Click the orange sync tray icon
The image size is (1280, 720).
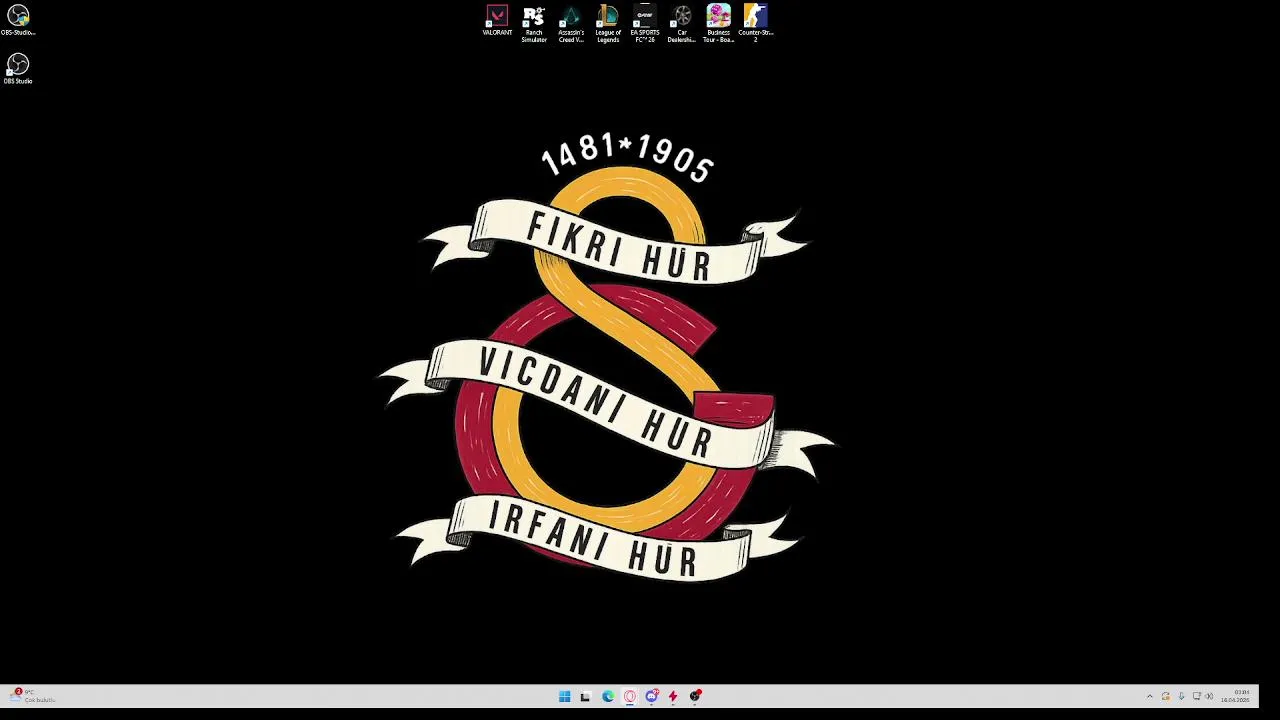pos(1165,696)
